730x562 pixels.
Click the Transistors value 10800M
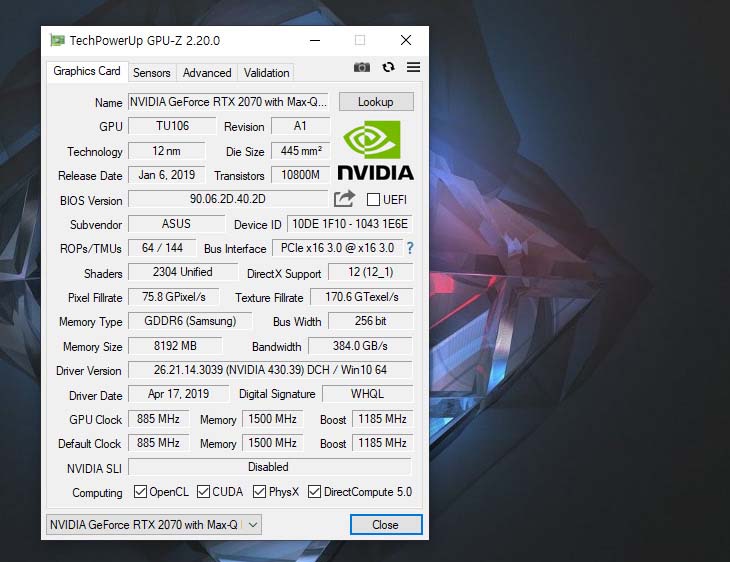(x=300, y=175)
